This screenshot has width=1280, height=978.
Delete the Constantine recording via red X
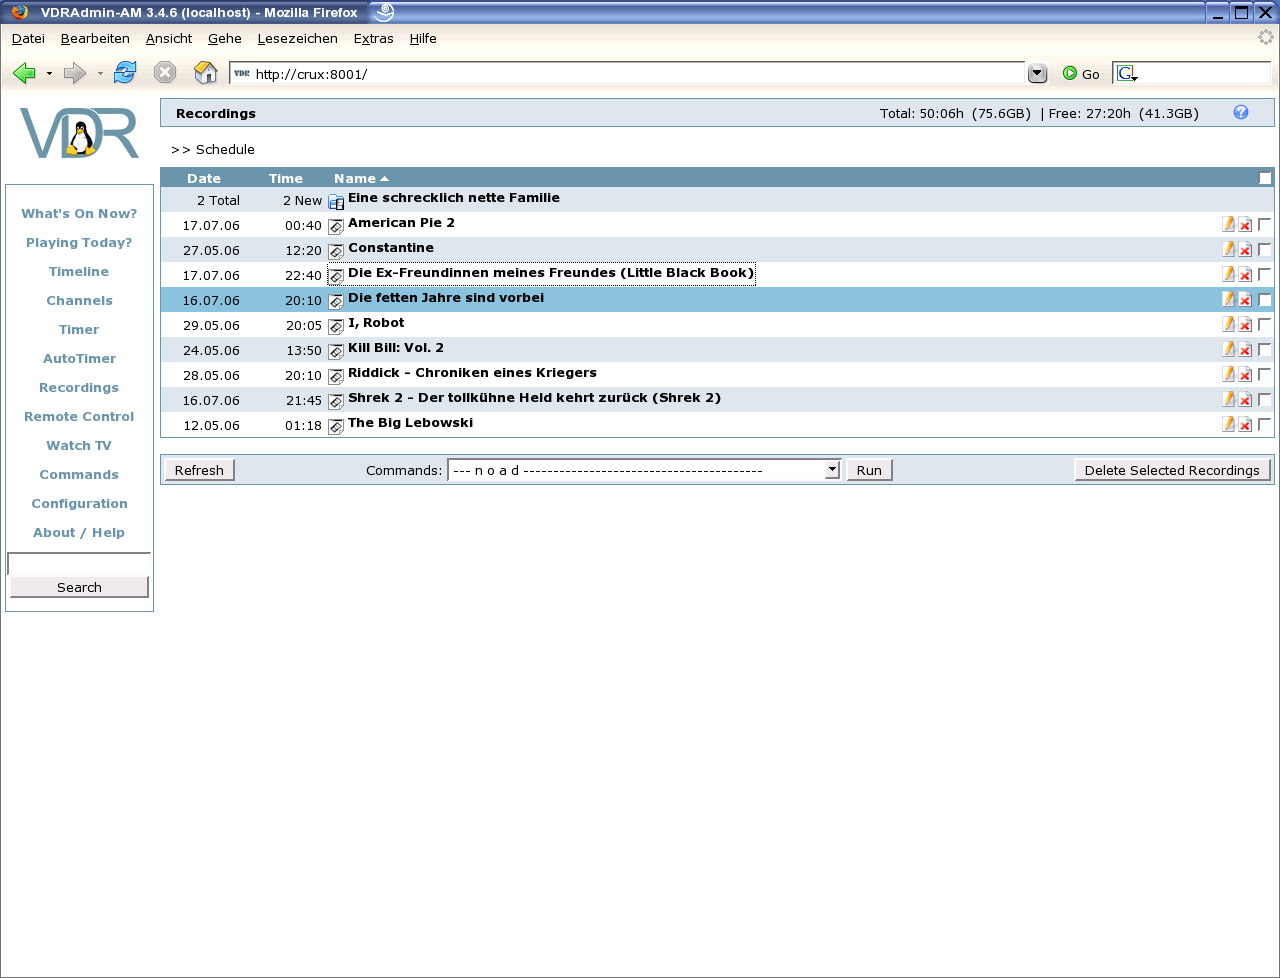(1245, 250)
